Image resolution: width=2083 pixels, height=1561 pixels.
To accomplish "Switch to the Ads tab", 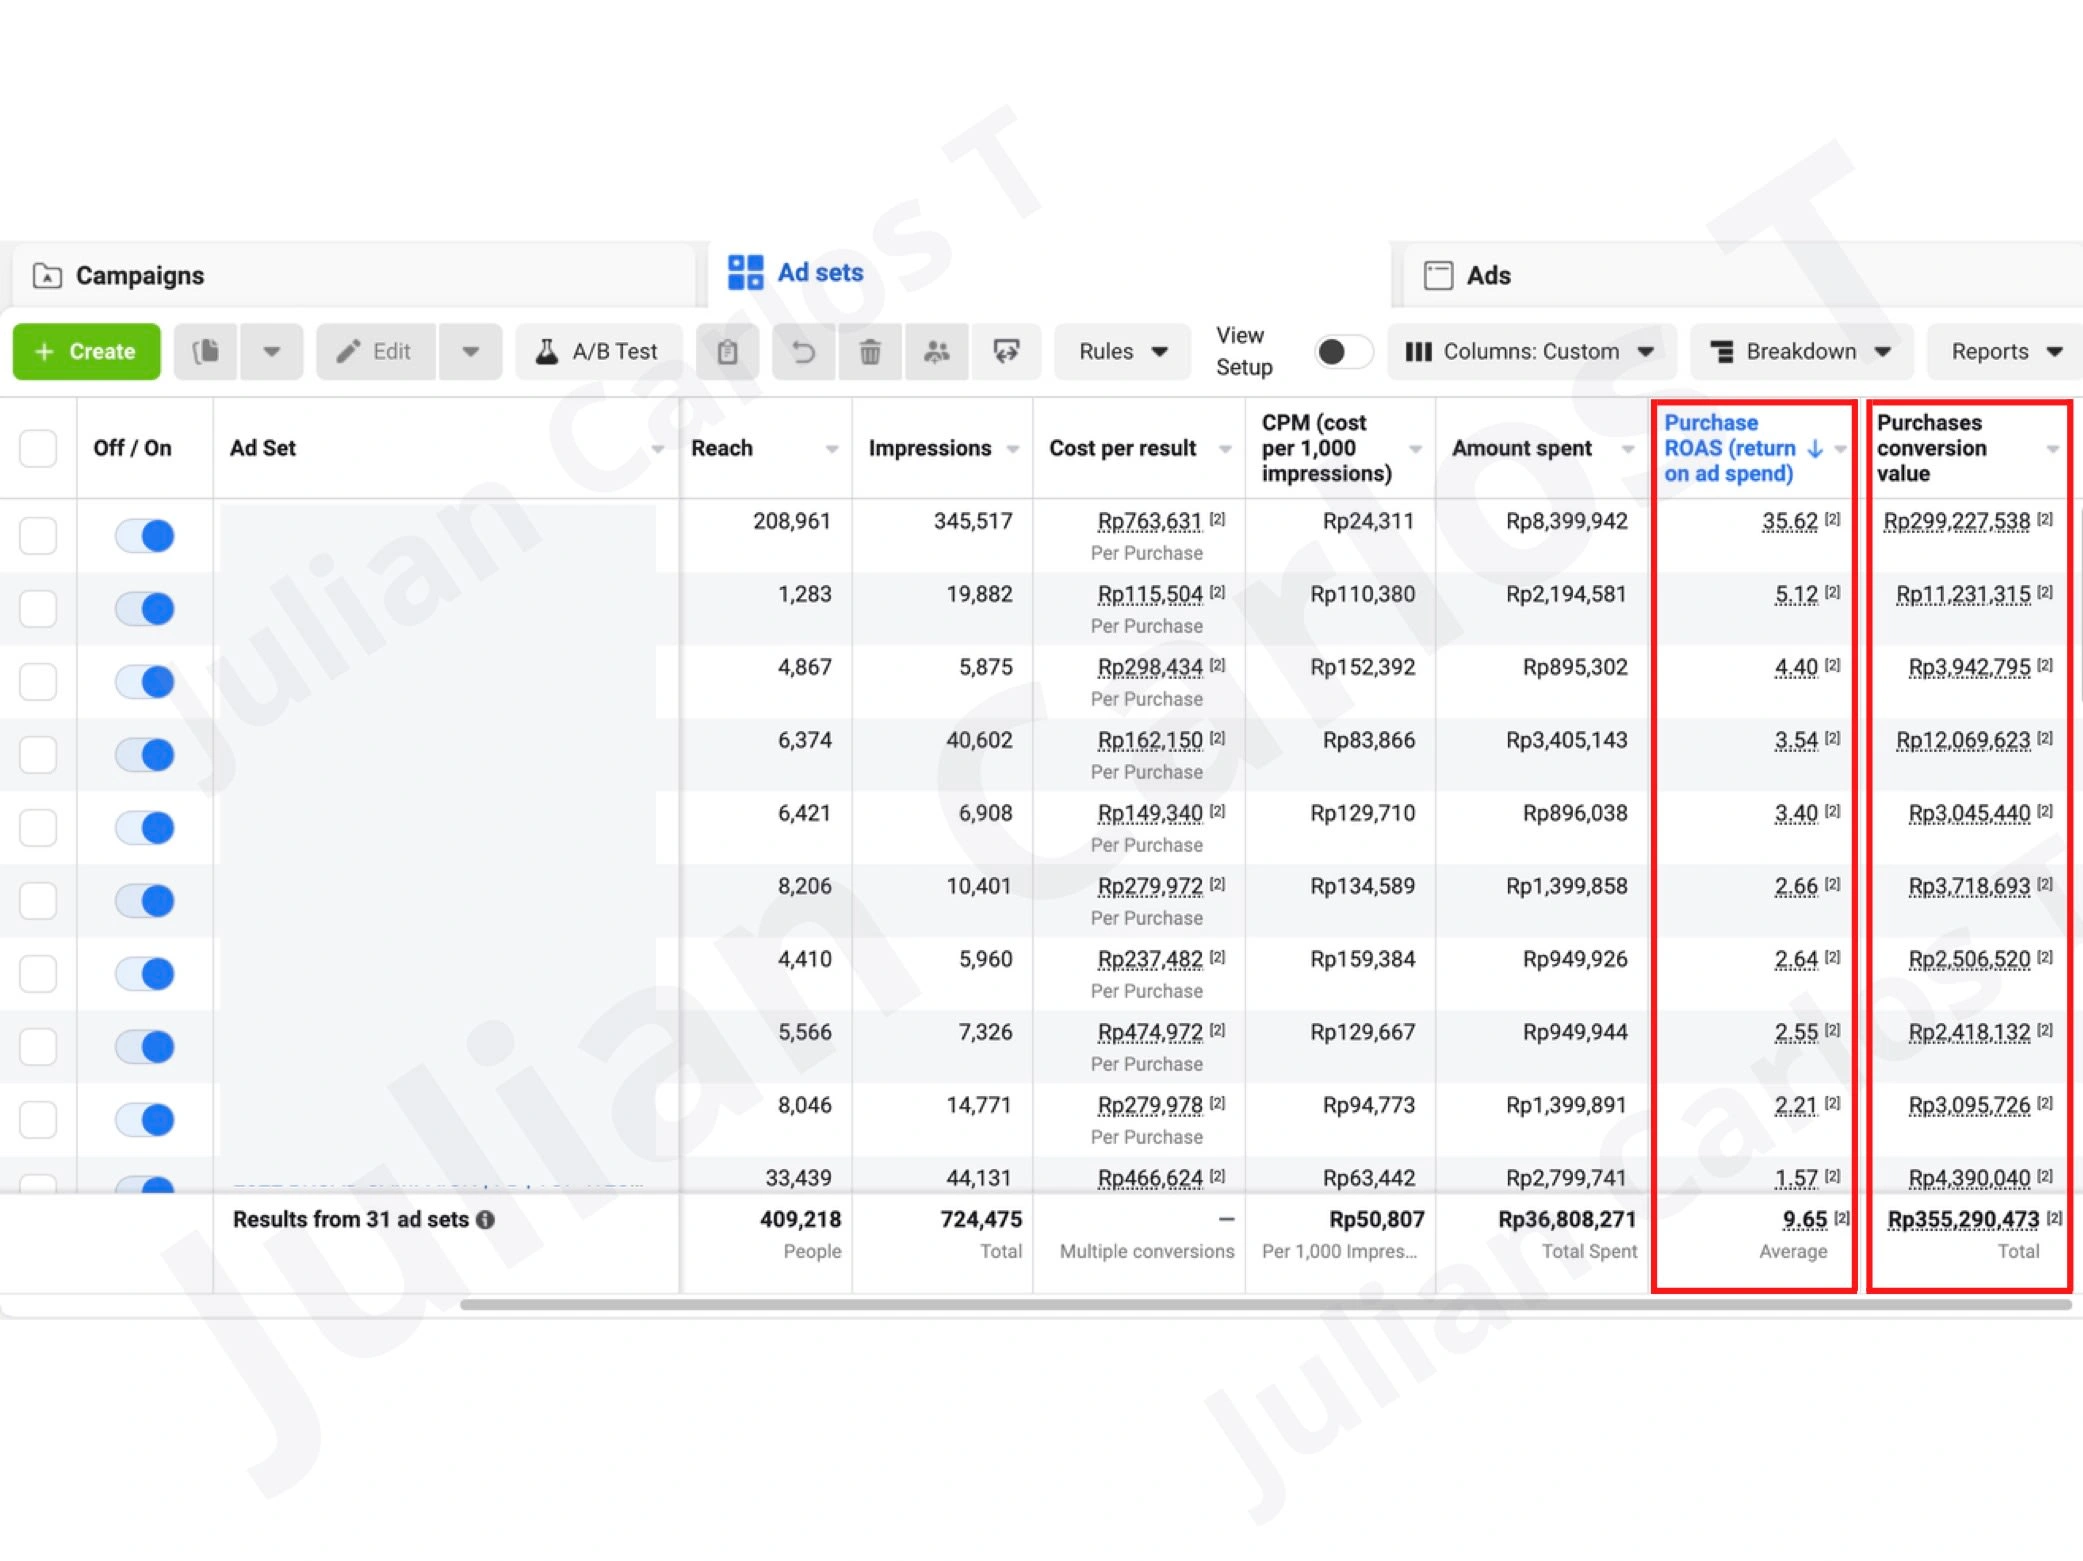I will [1742, 276].
